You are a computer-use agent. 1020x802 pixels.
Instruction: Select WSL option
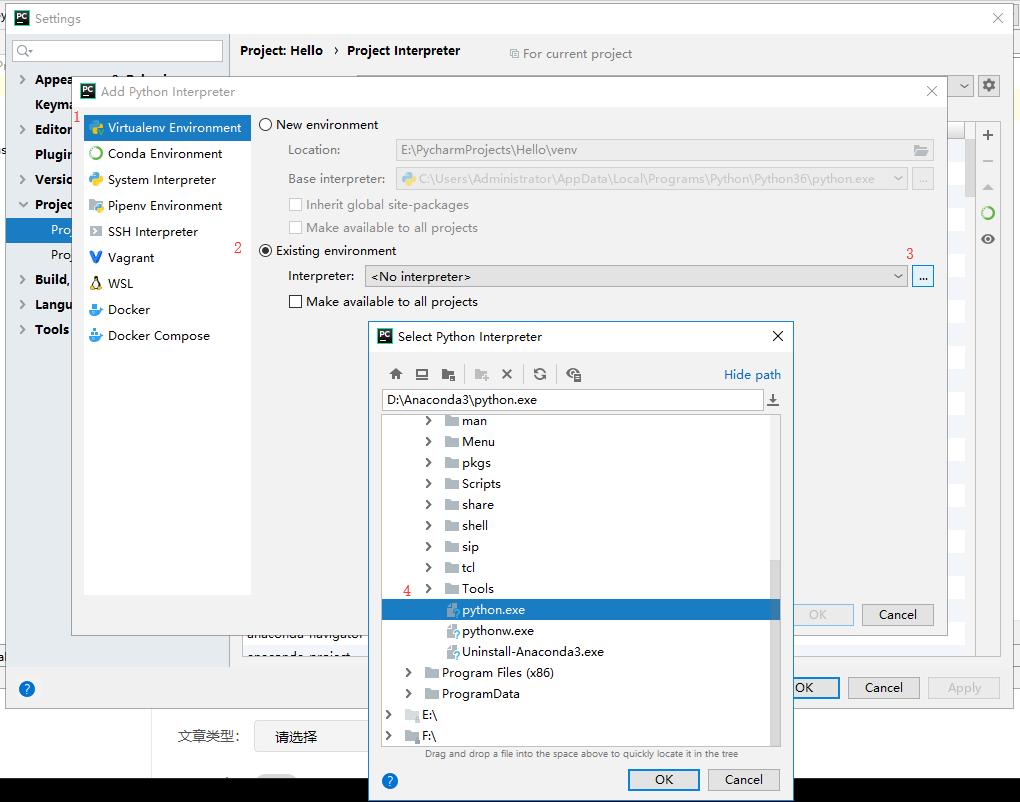point(167,284)
